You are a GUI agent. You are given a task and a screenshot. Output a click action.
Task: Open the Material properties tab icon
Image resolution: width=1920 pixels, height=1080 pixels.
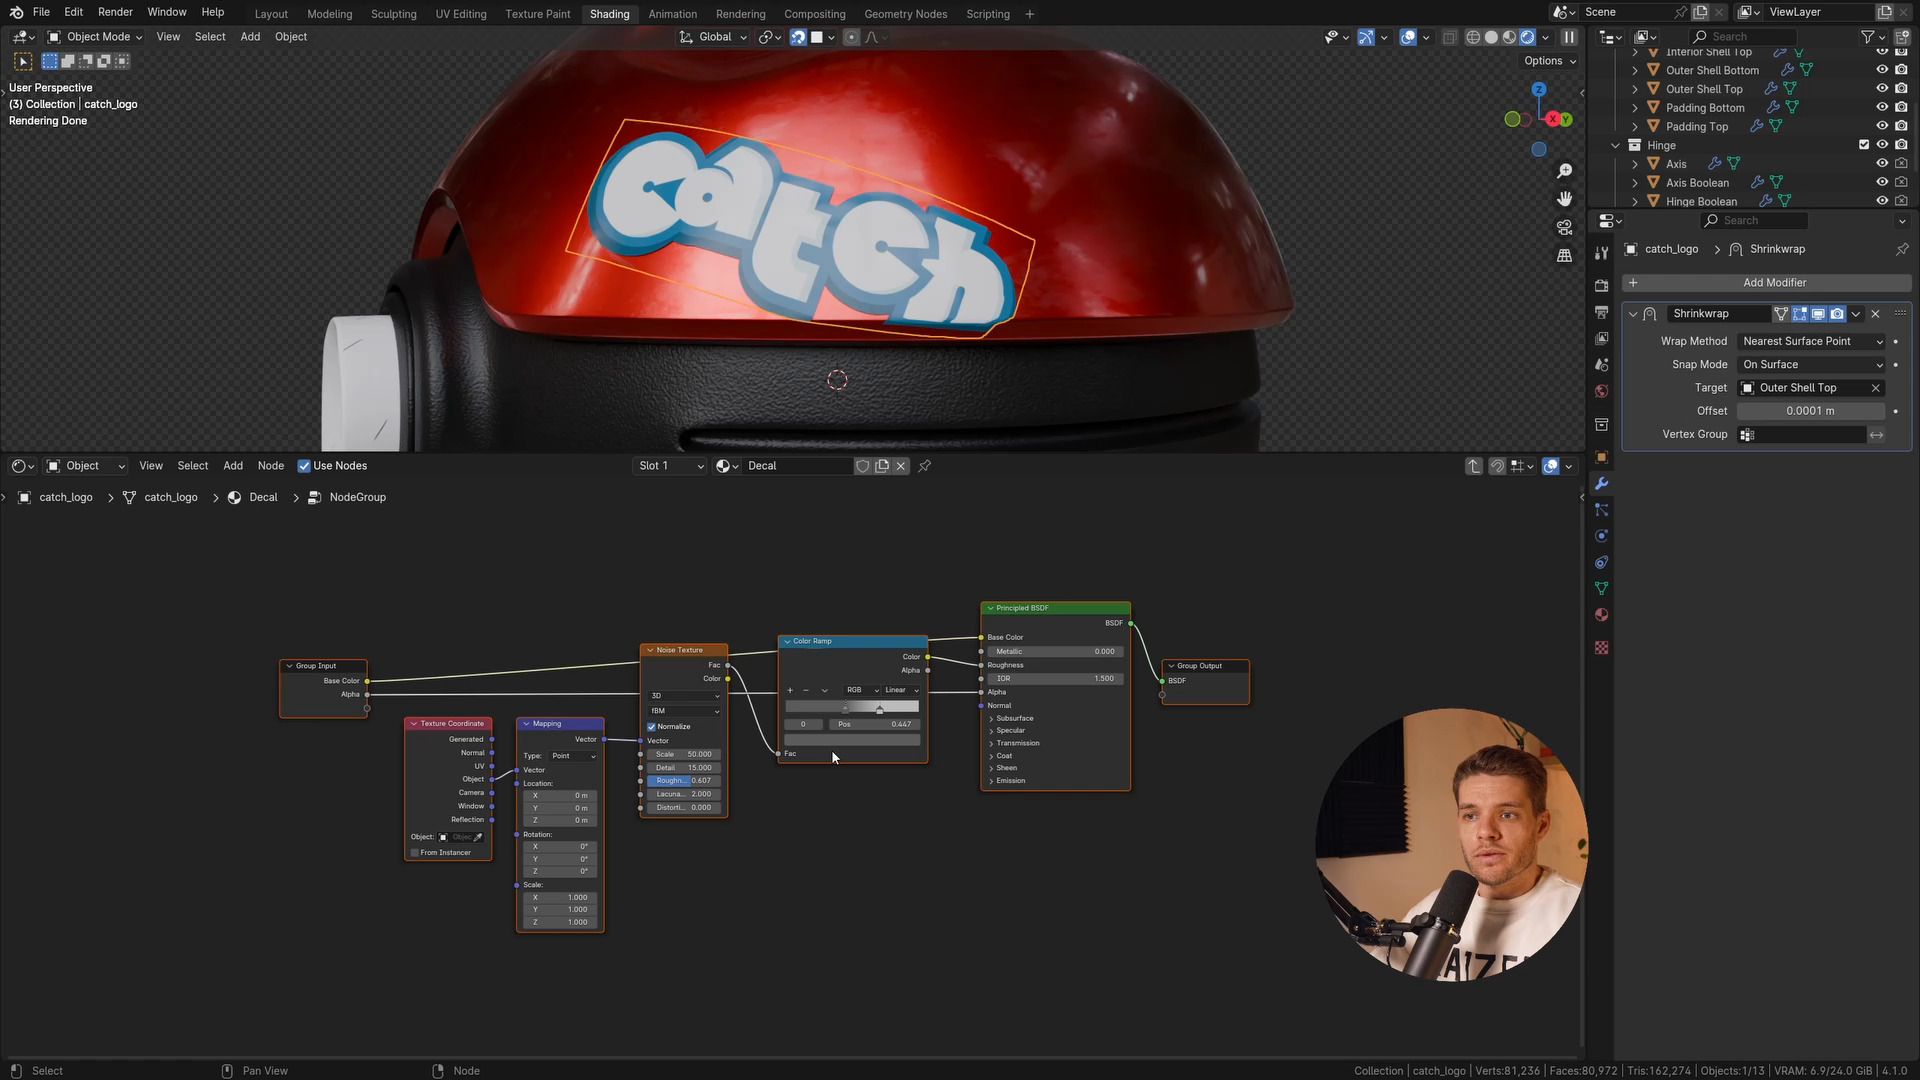point(1601,615)
